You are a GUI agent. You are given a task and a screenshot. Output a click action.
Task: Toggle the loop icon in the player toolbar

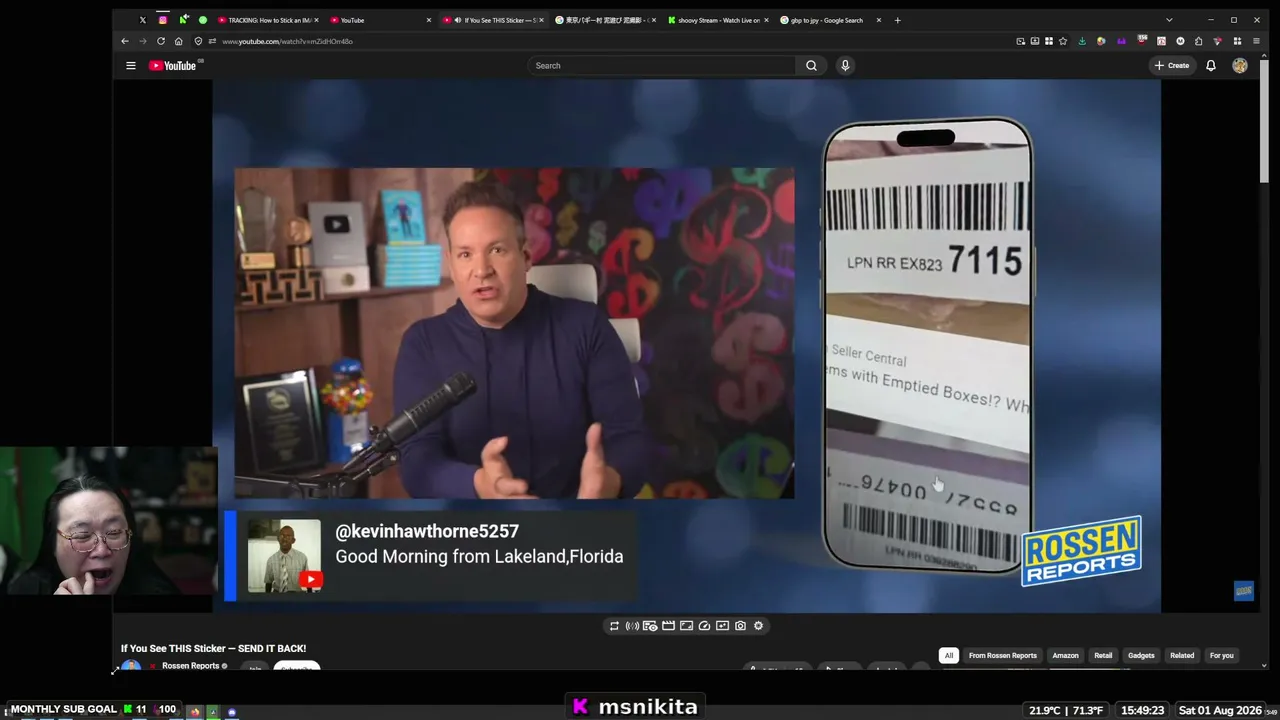(614, 626)
